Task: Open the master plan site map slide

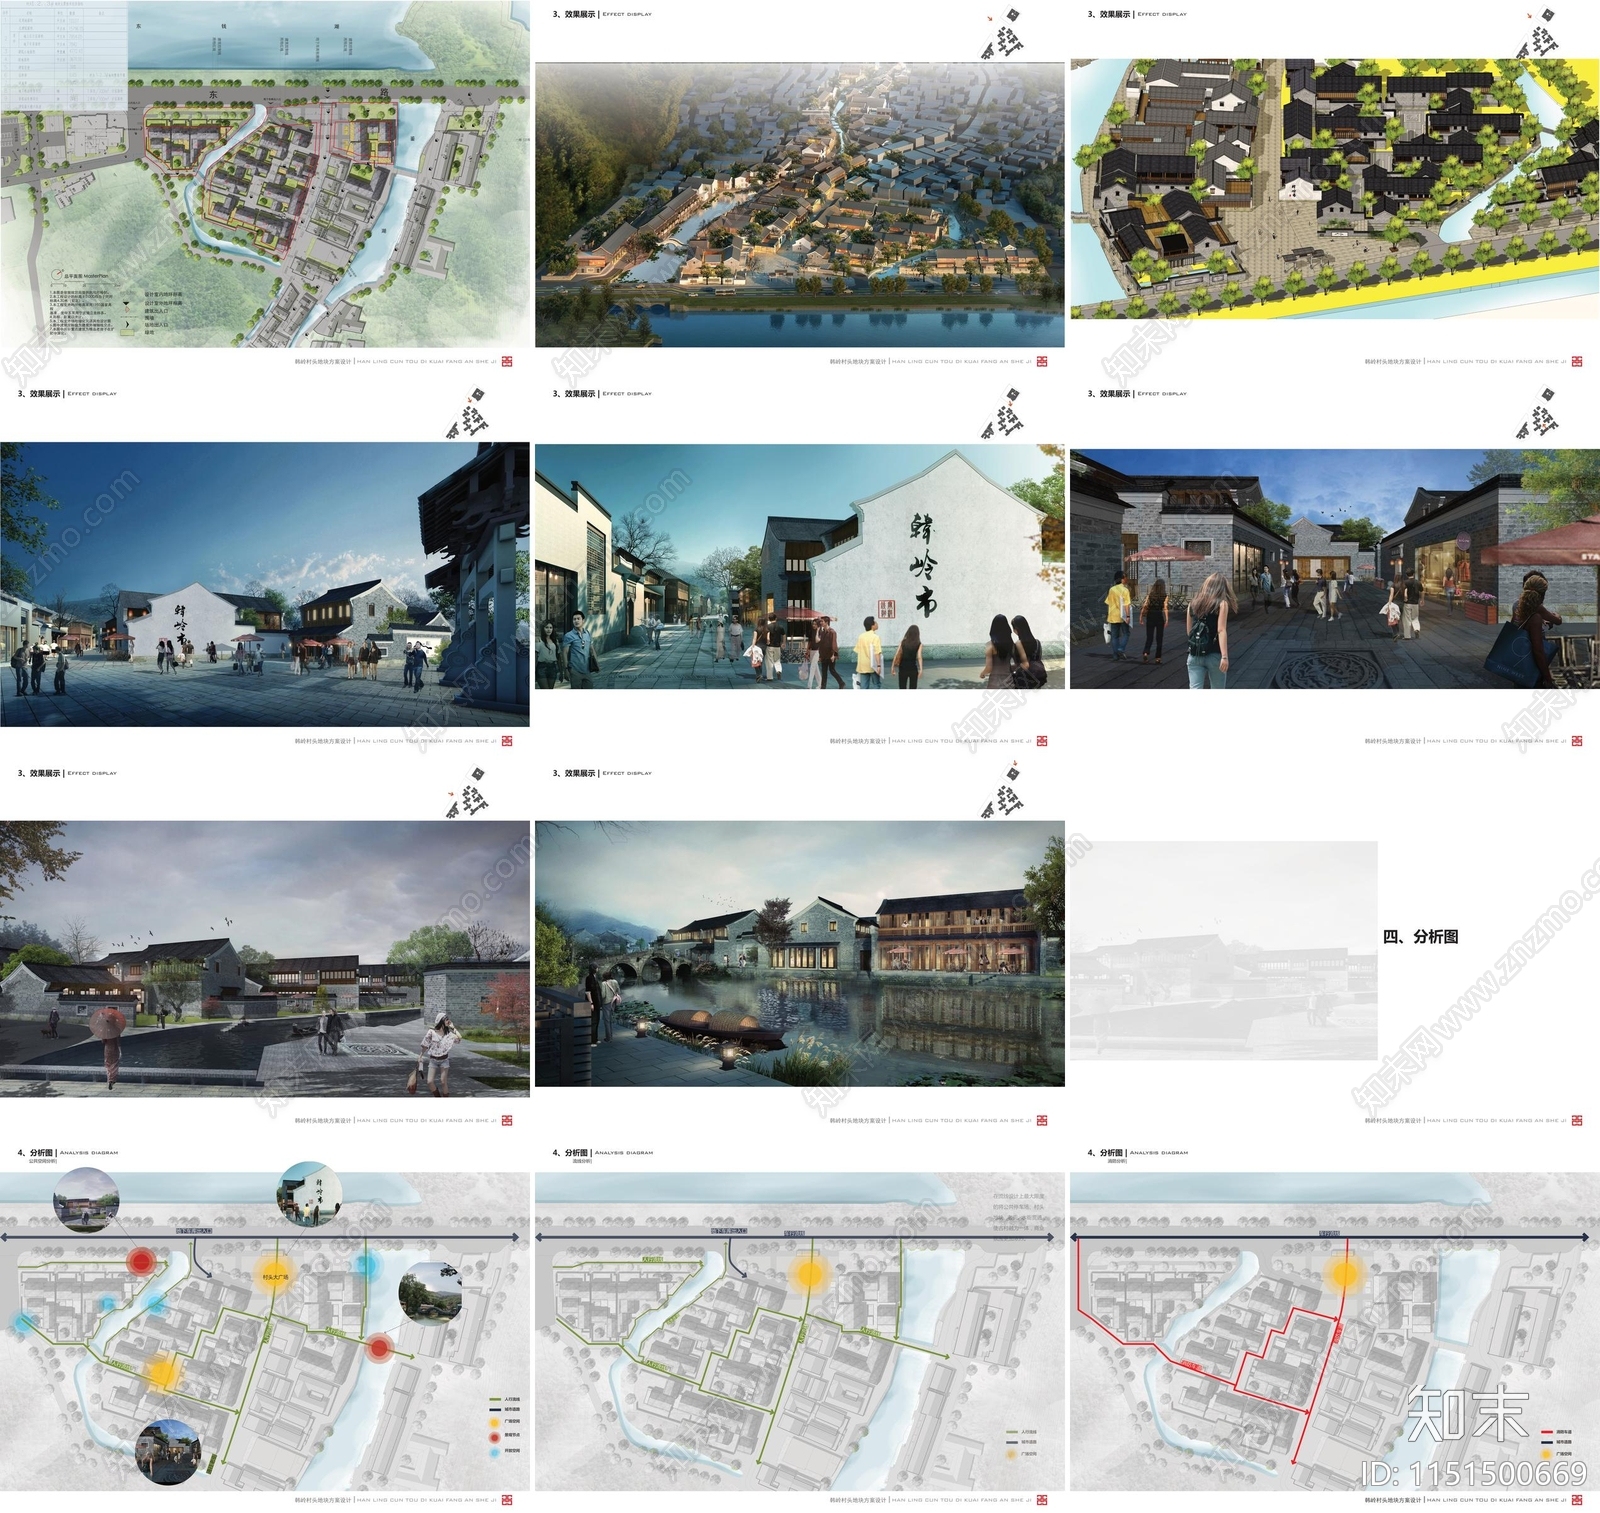Action: click(x=265, y=173)
